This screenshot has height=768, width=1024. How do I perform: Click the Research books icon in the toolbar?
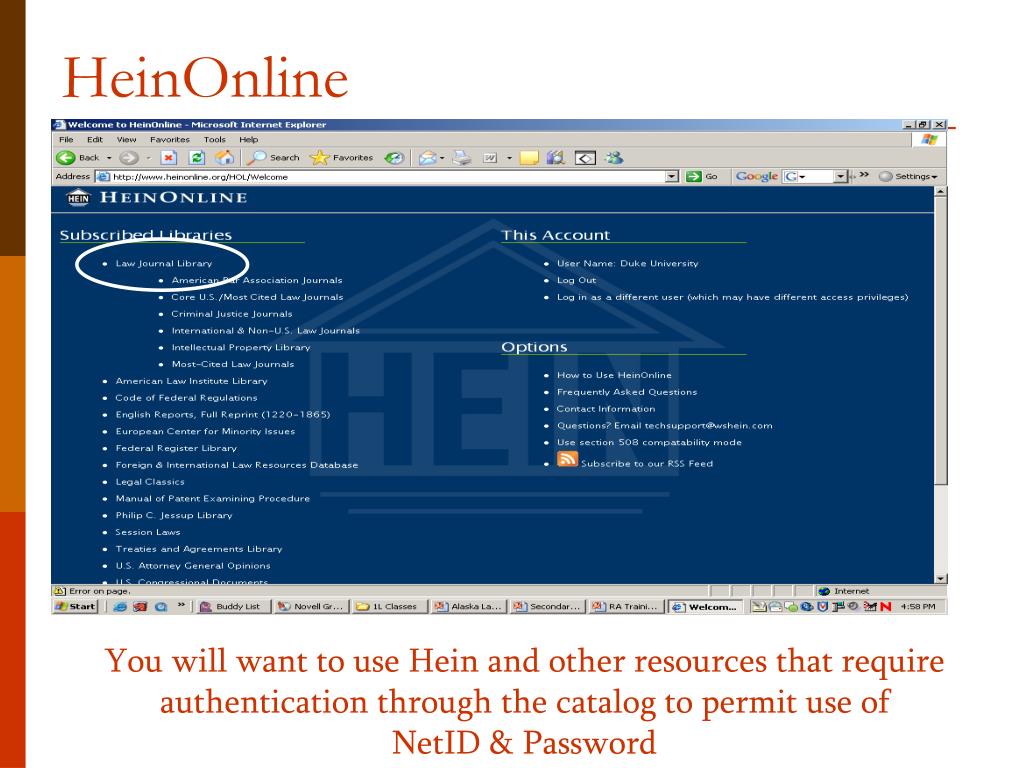click(555, 157)
